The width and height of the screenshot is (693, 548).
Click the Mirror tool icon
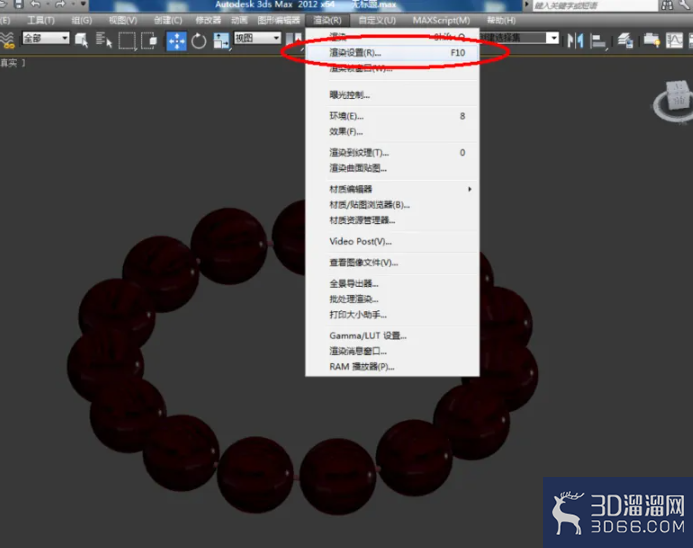(575, 41)
